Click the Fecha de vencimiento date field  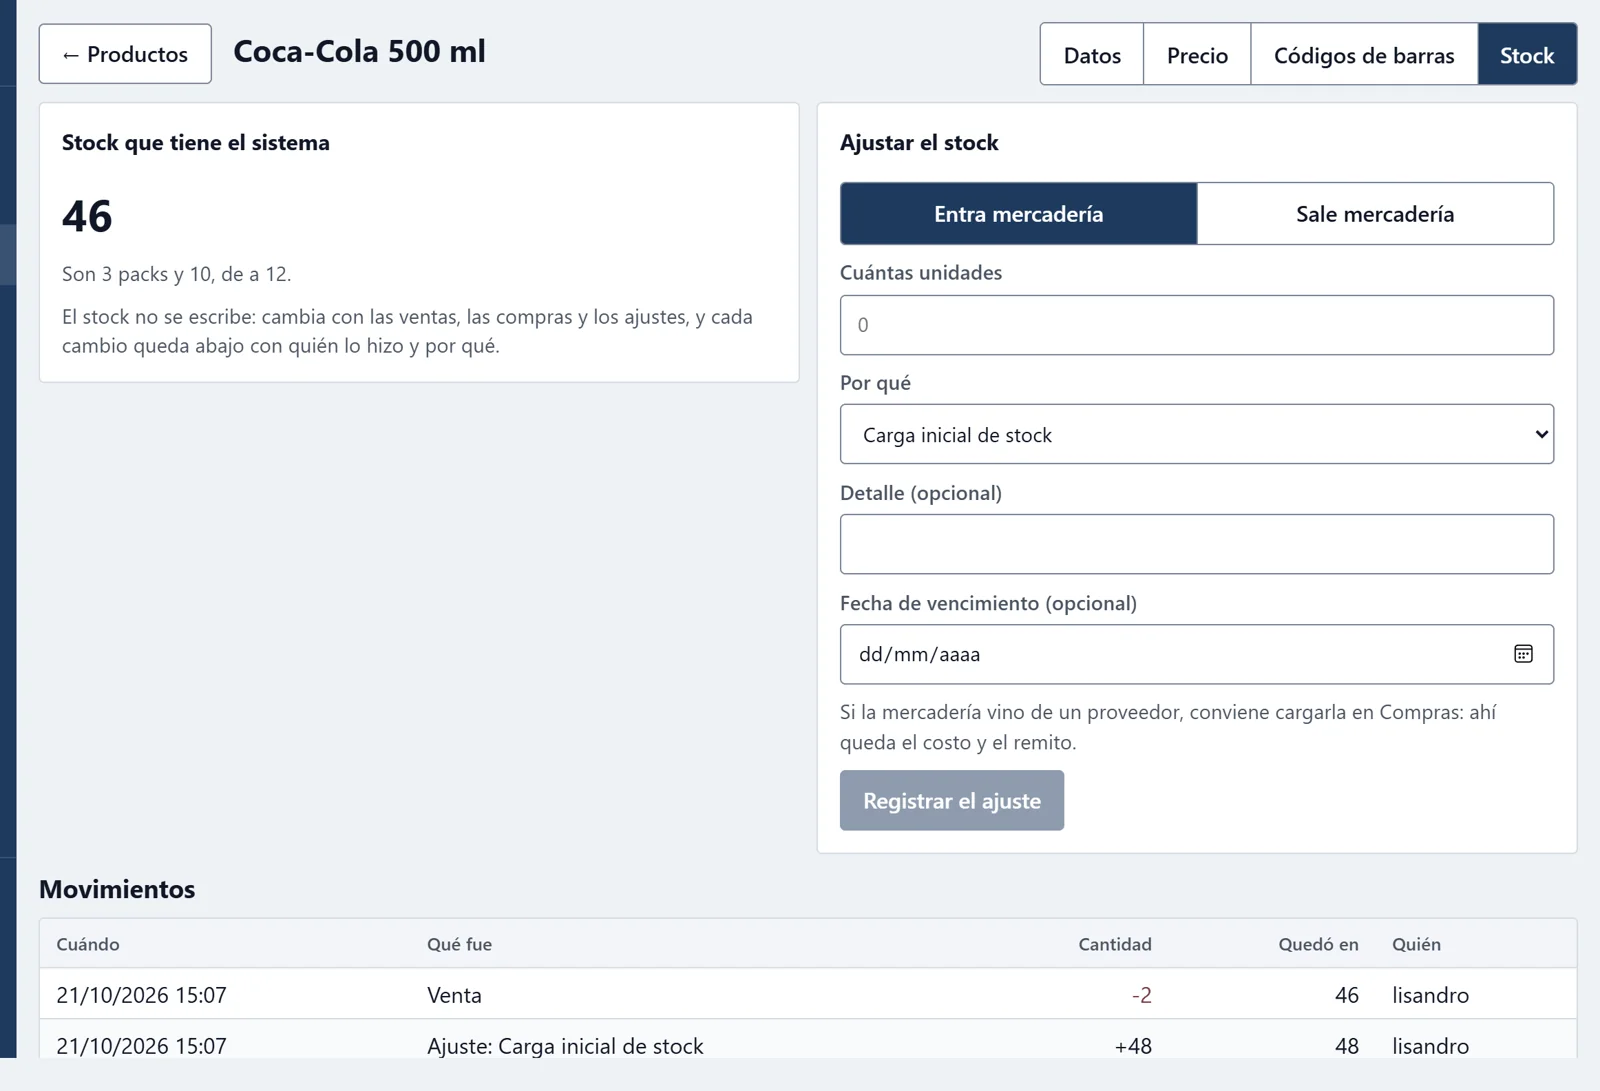tap(1197, 654)
